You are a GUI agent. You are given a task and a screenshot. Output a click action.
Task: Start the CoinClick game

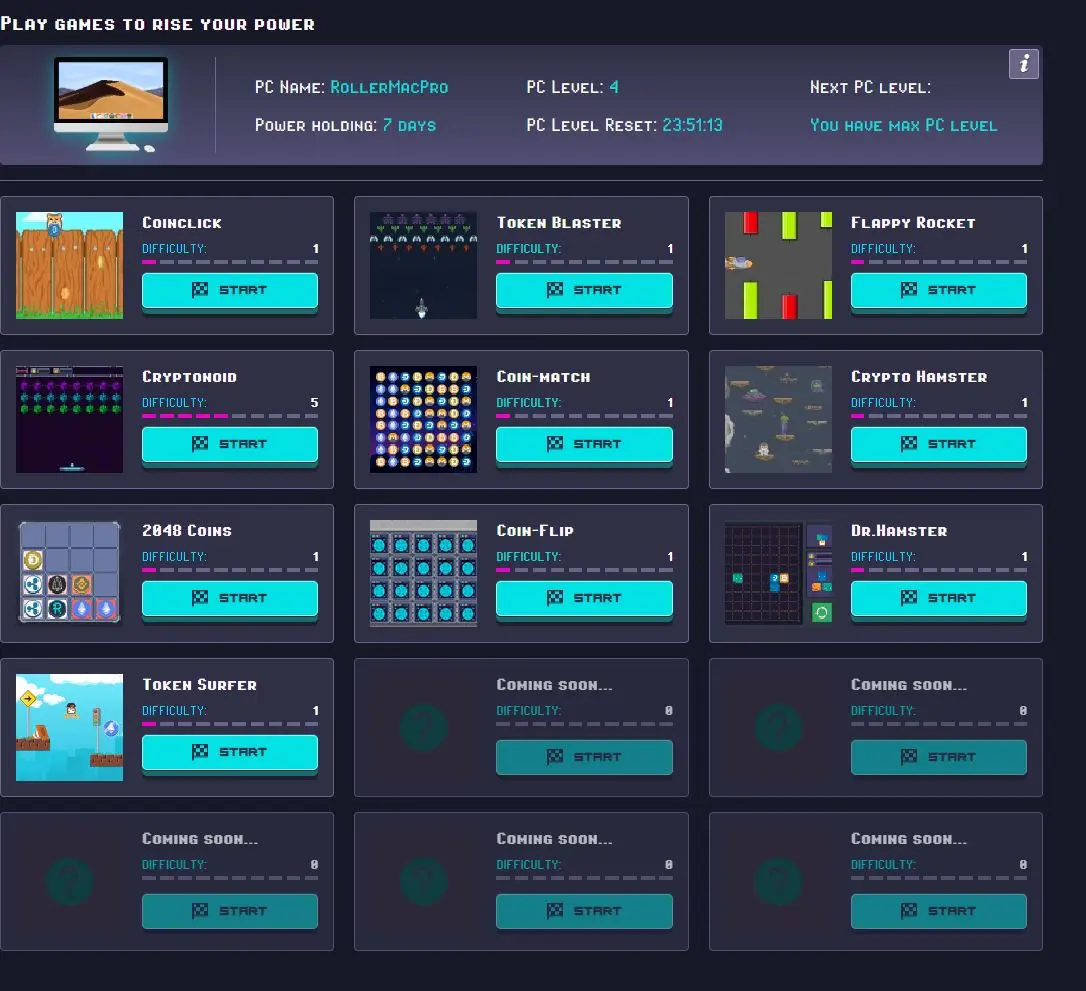(230, 290)
